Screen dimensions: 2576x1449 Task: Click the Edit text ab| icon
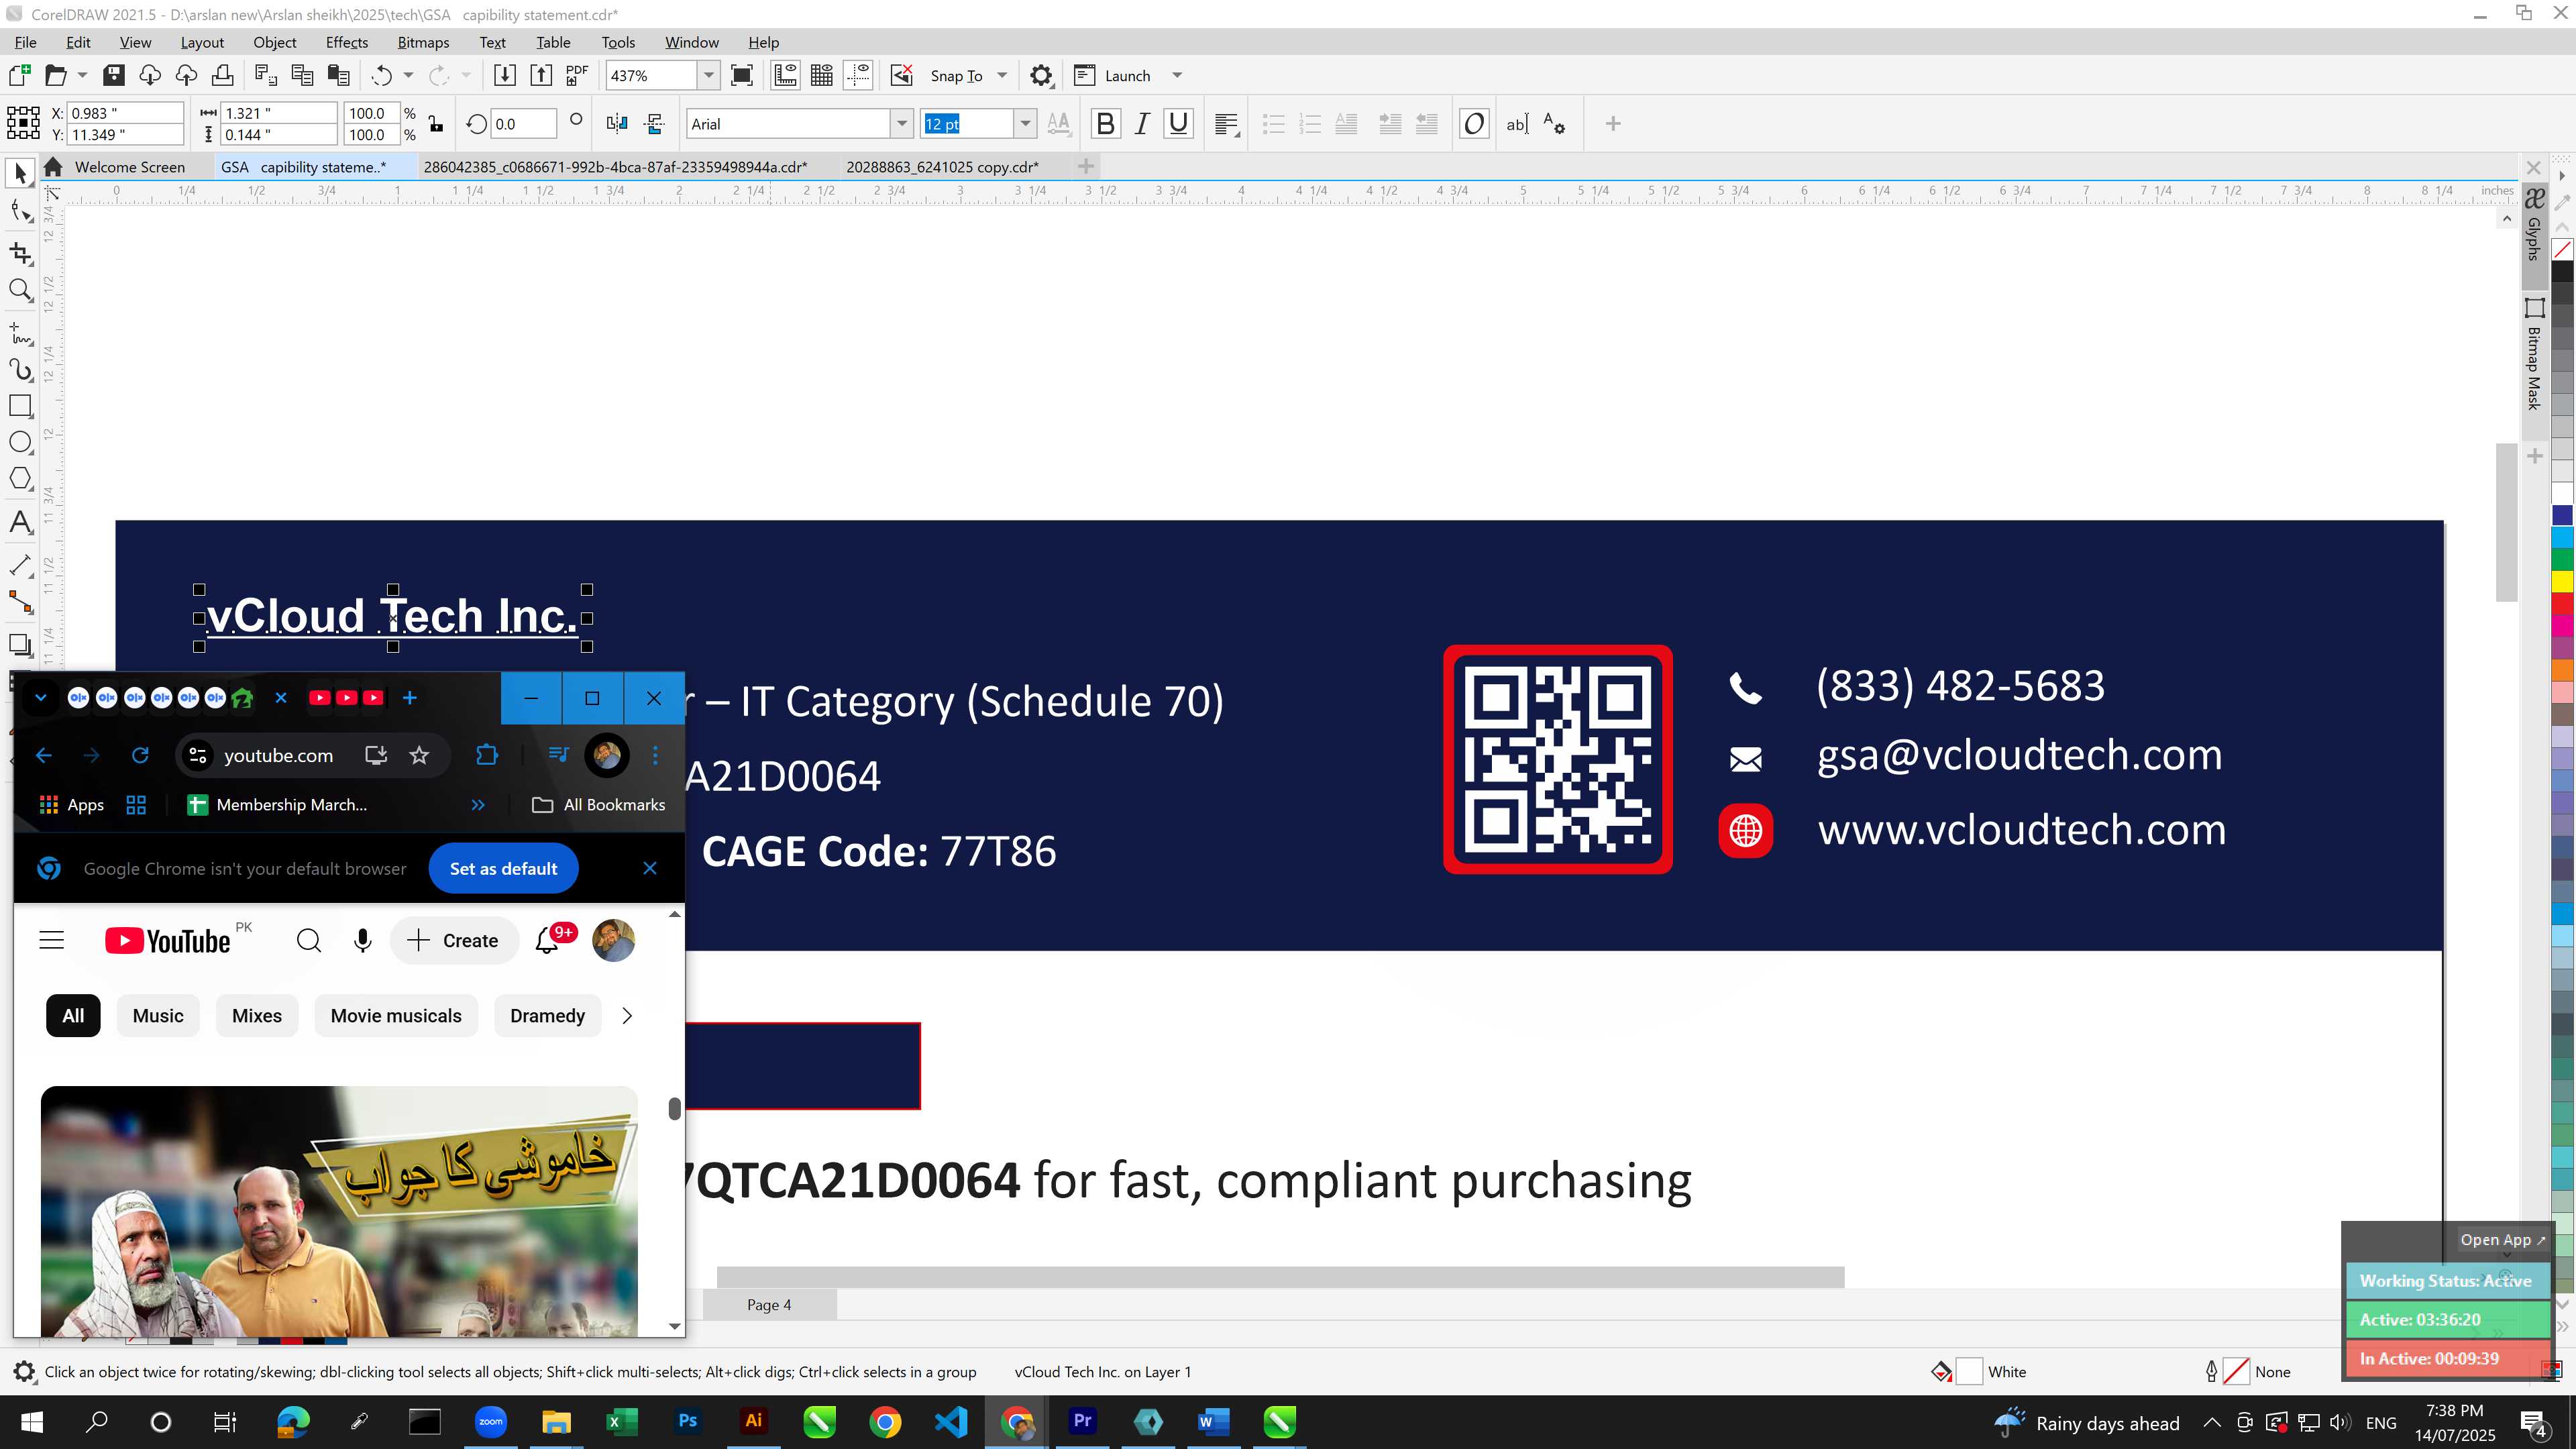tap(1517, 124)
